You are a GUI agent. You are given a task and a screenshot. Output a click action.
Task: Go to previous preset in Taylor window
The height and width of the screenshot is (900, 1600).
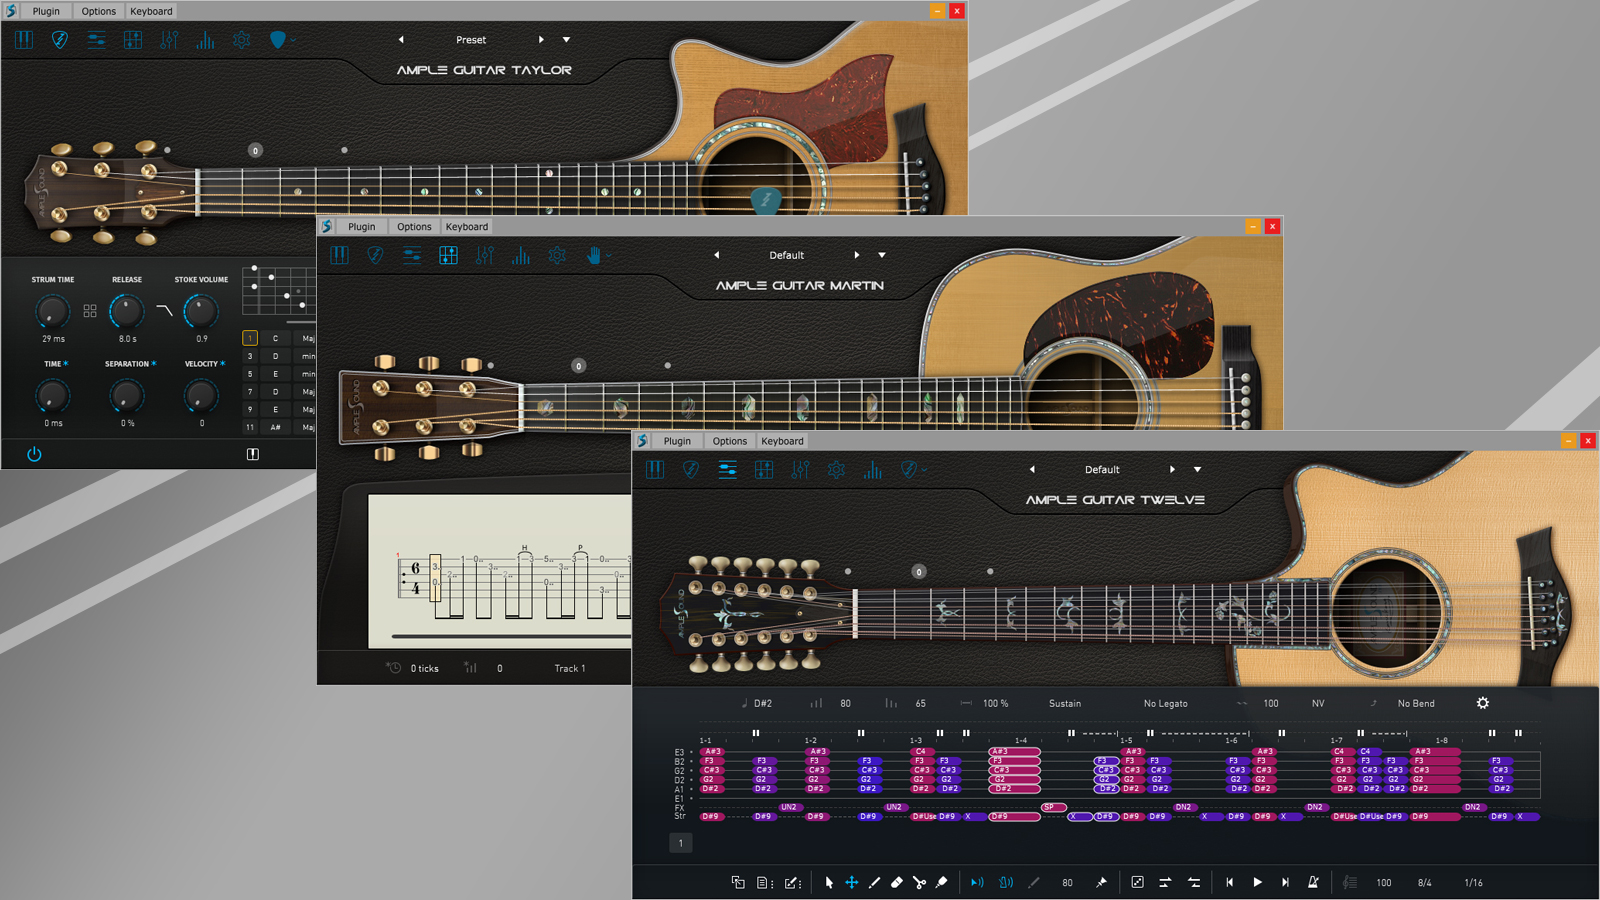click(x=401, y=40)
